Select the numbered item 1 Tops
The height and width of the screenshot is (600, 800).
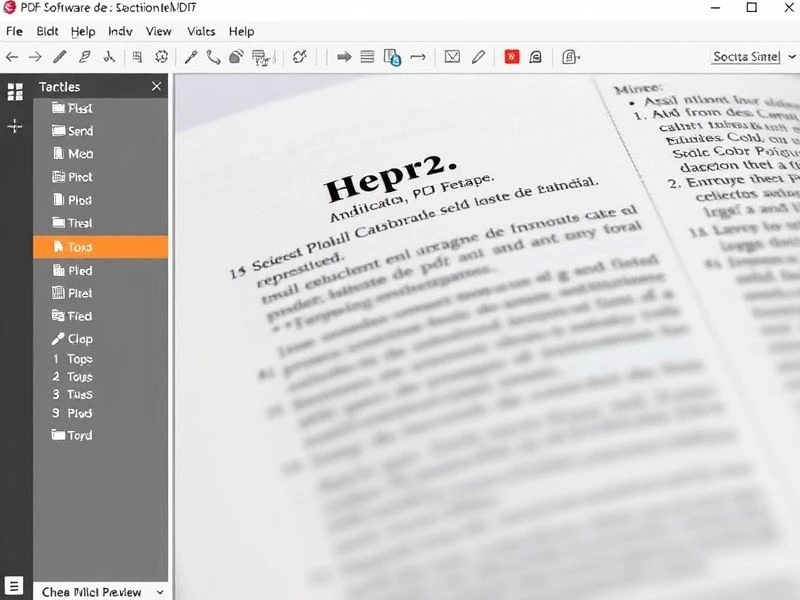[101, 359]
